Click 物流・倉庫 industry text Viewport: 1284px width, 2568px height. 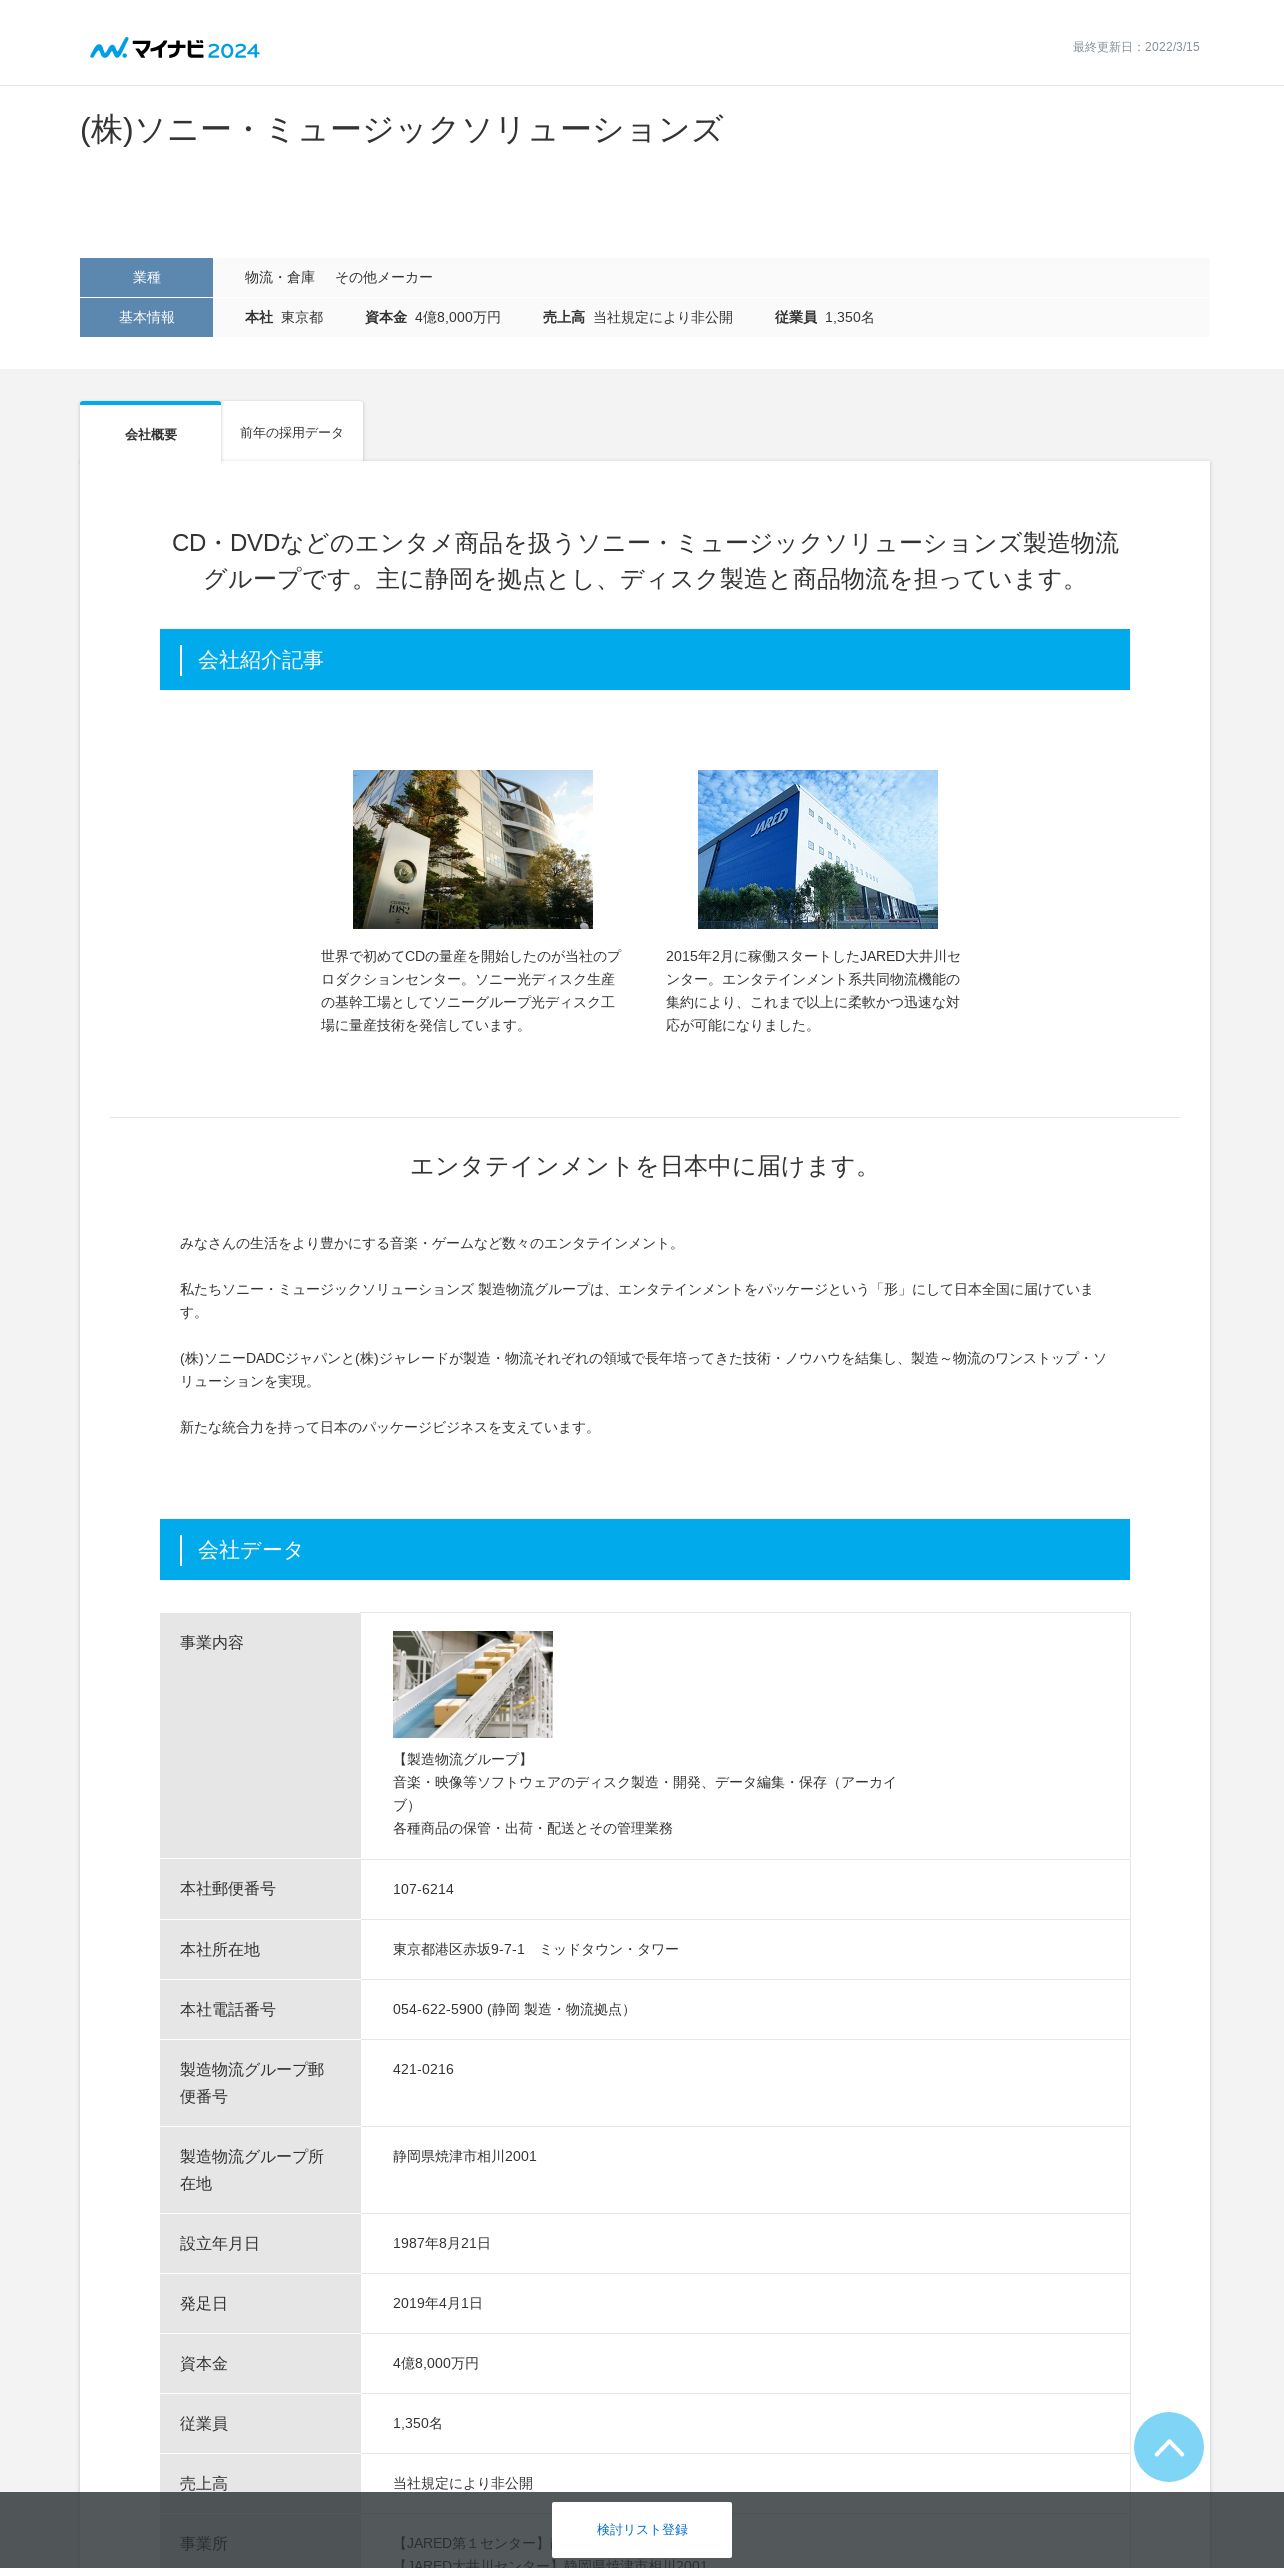[x=280, y=277]
